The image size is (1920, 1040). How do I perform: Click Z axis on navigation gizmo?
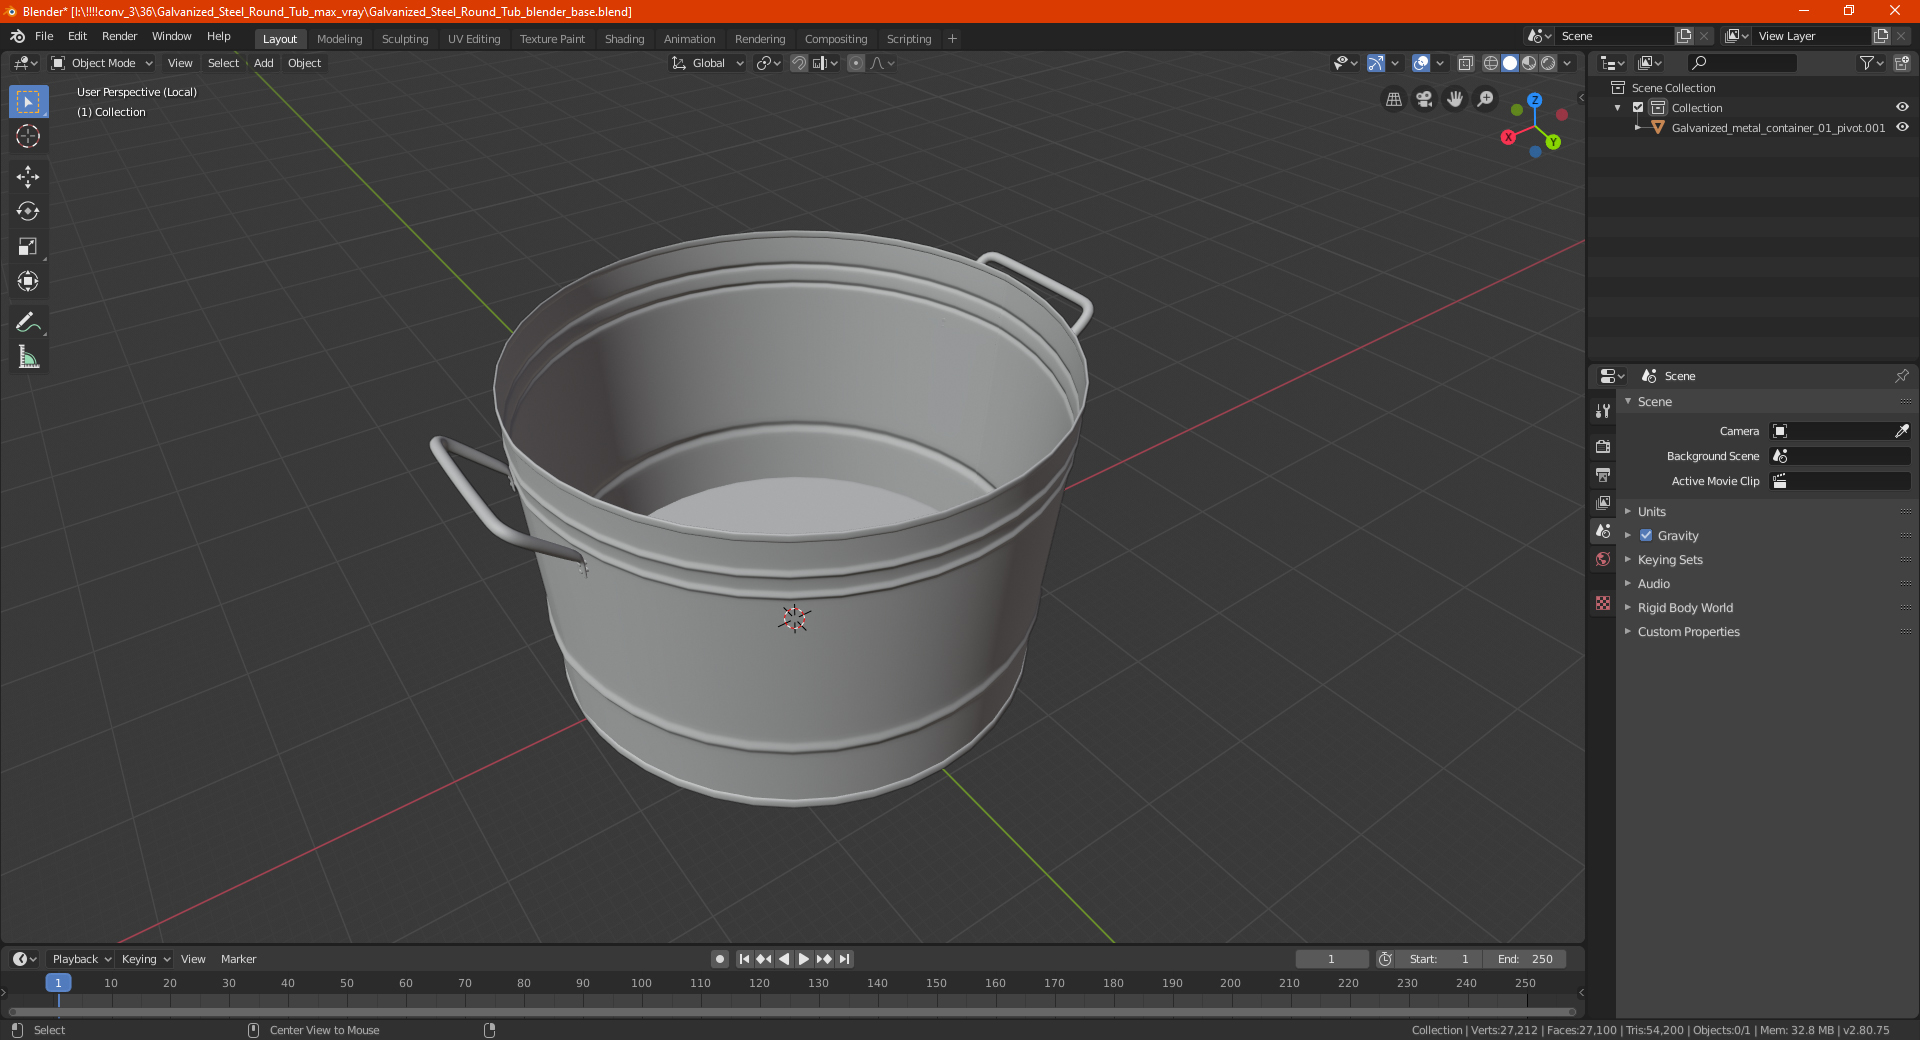(x=1534, y=101)
